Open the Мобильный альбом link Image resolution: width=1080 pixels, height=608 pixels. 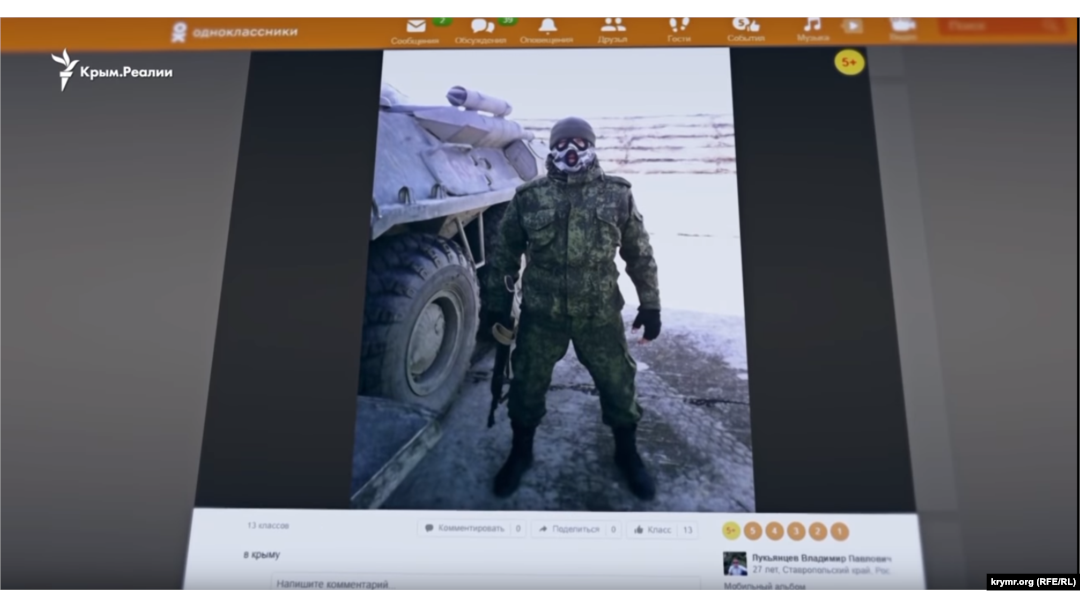click(x=765, y=586)
